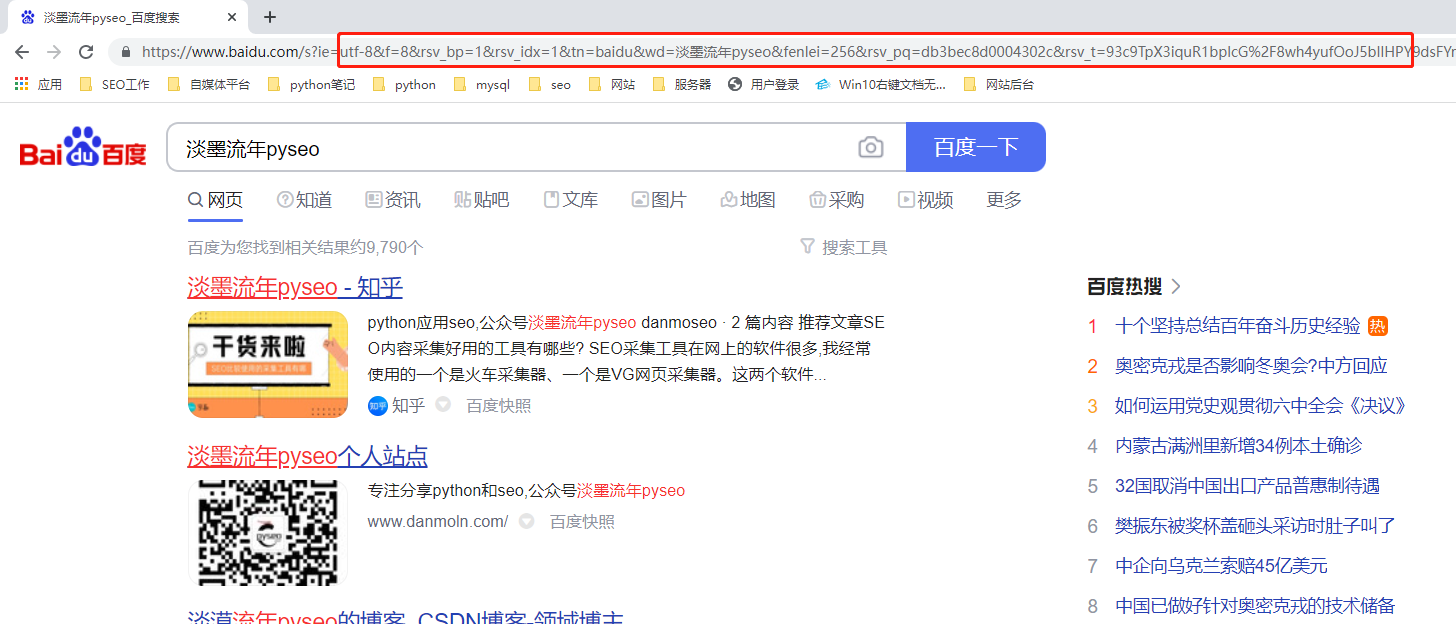Click the 百度为您找到相关结果约9,790个 text

[305, 247]
